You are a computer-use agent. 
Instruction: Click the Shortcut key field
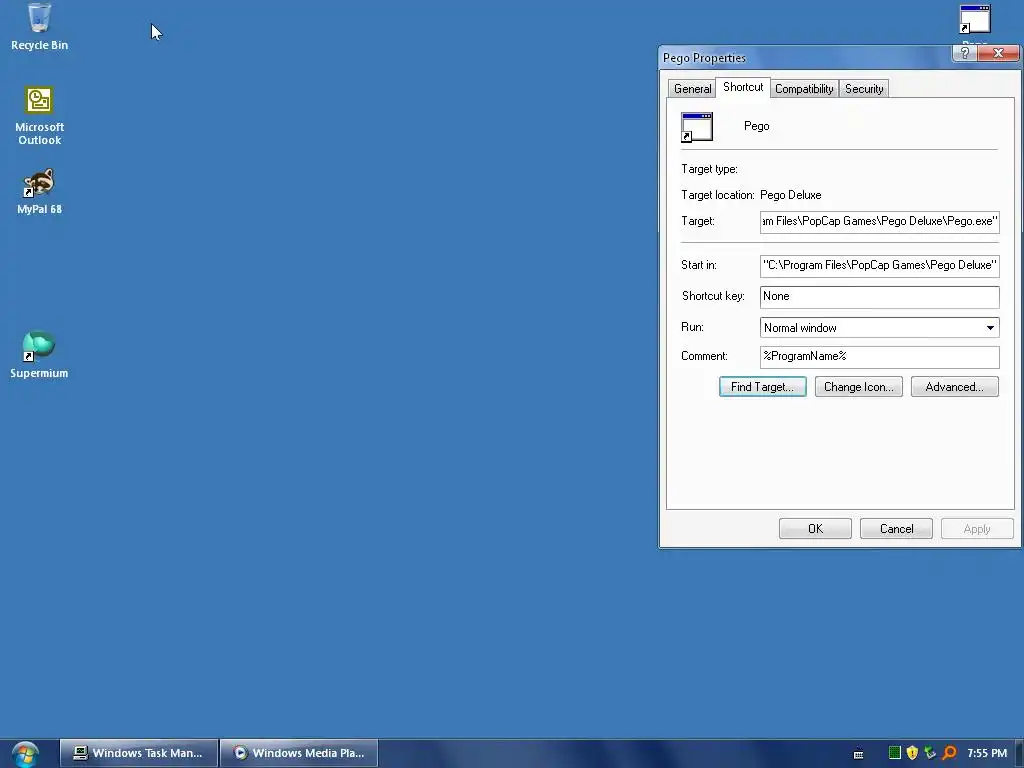coord(879,296)
